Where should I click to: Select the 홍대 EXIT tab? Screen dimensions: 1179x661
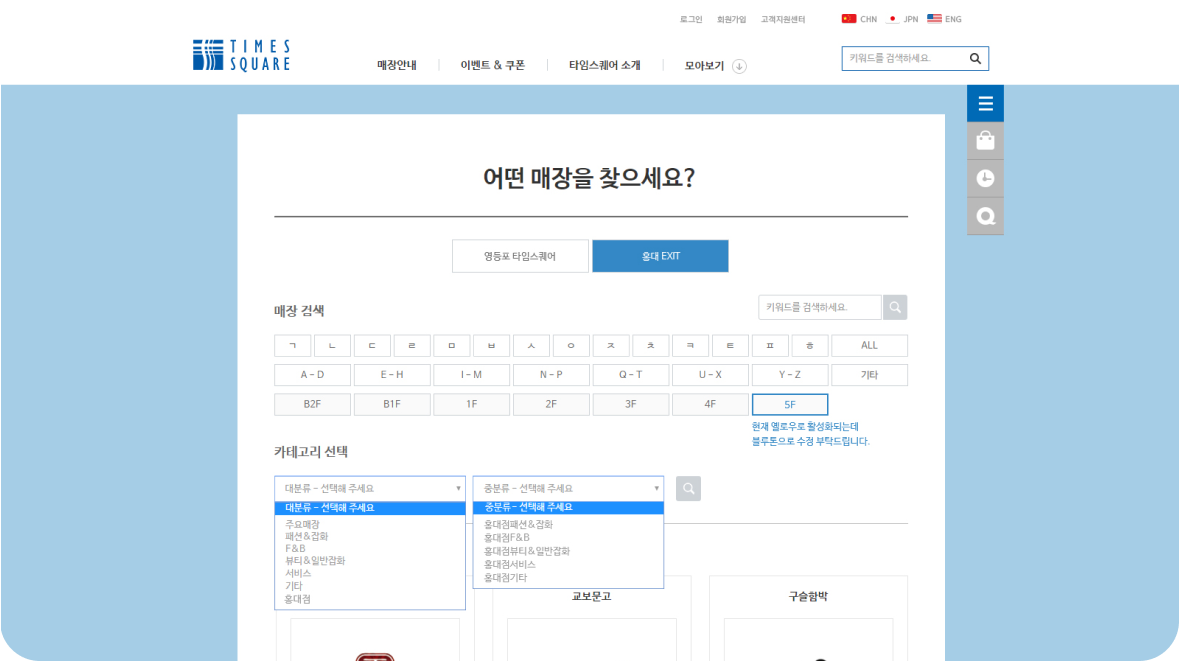coord(660,256)
